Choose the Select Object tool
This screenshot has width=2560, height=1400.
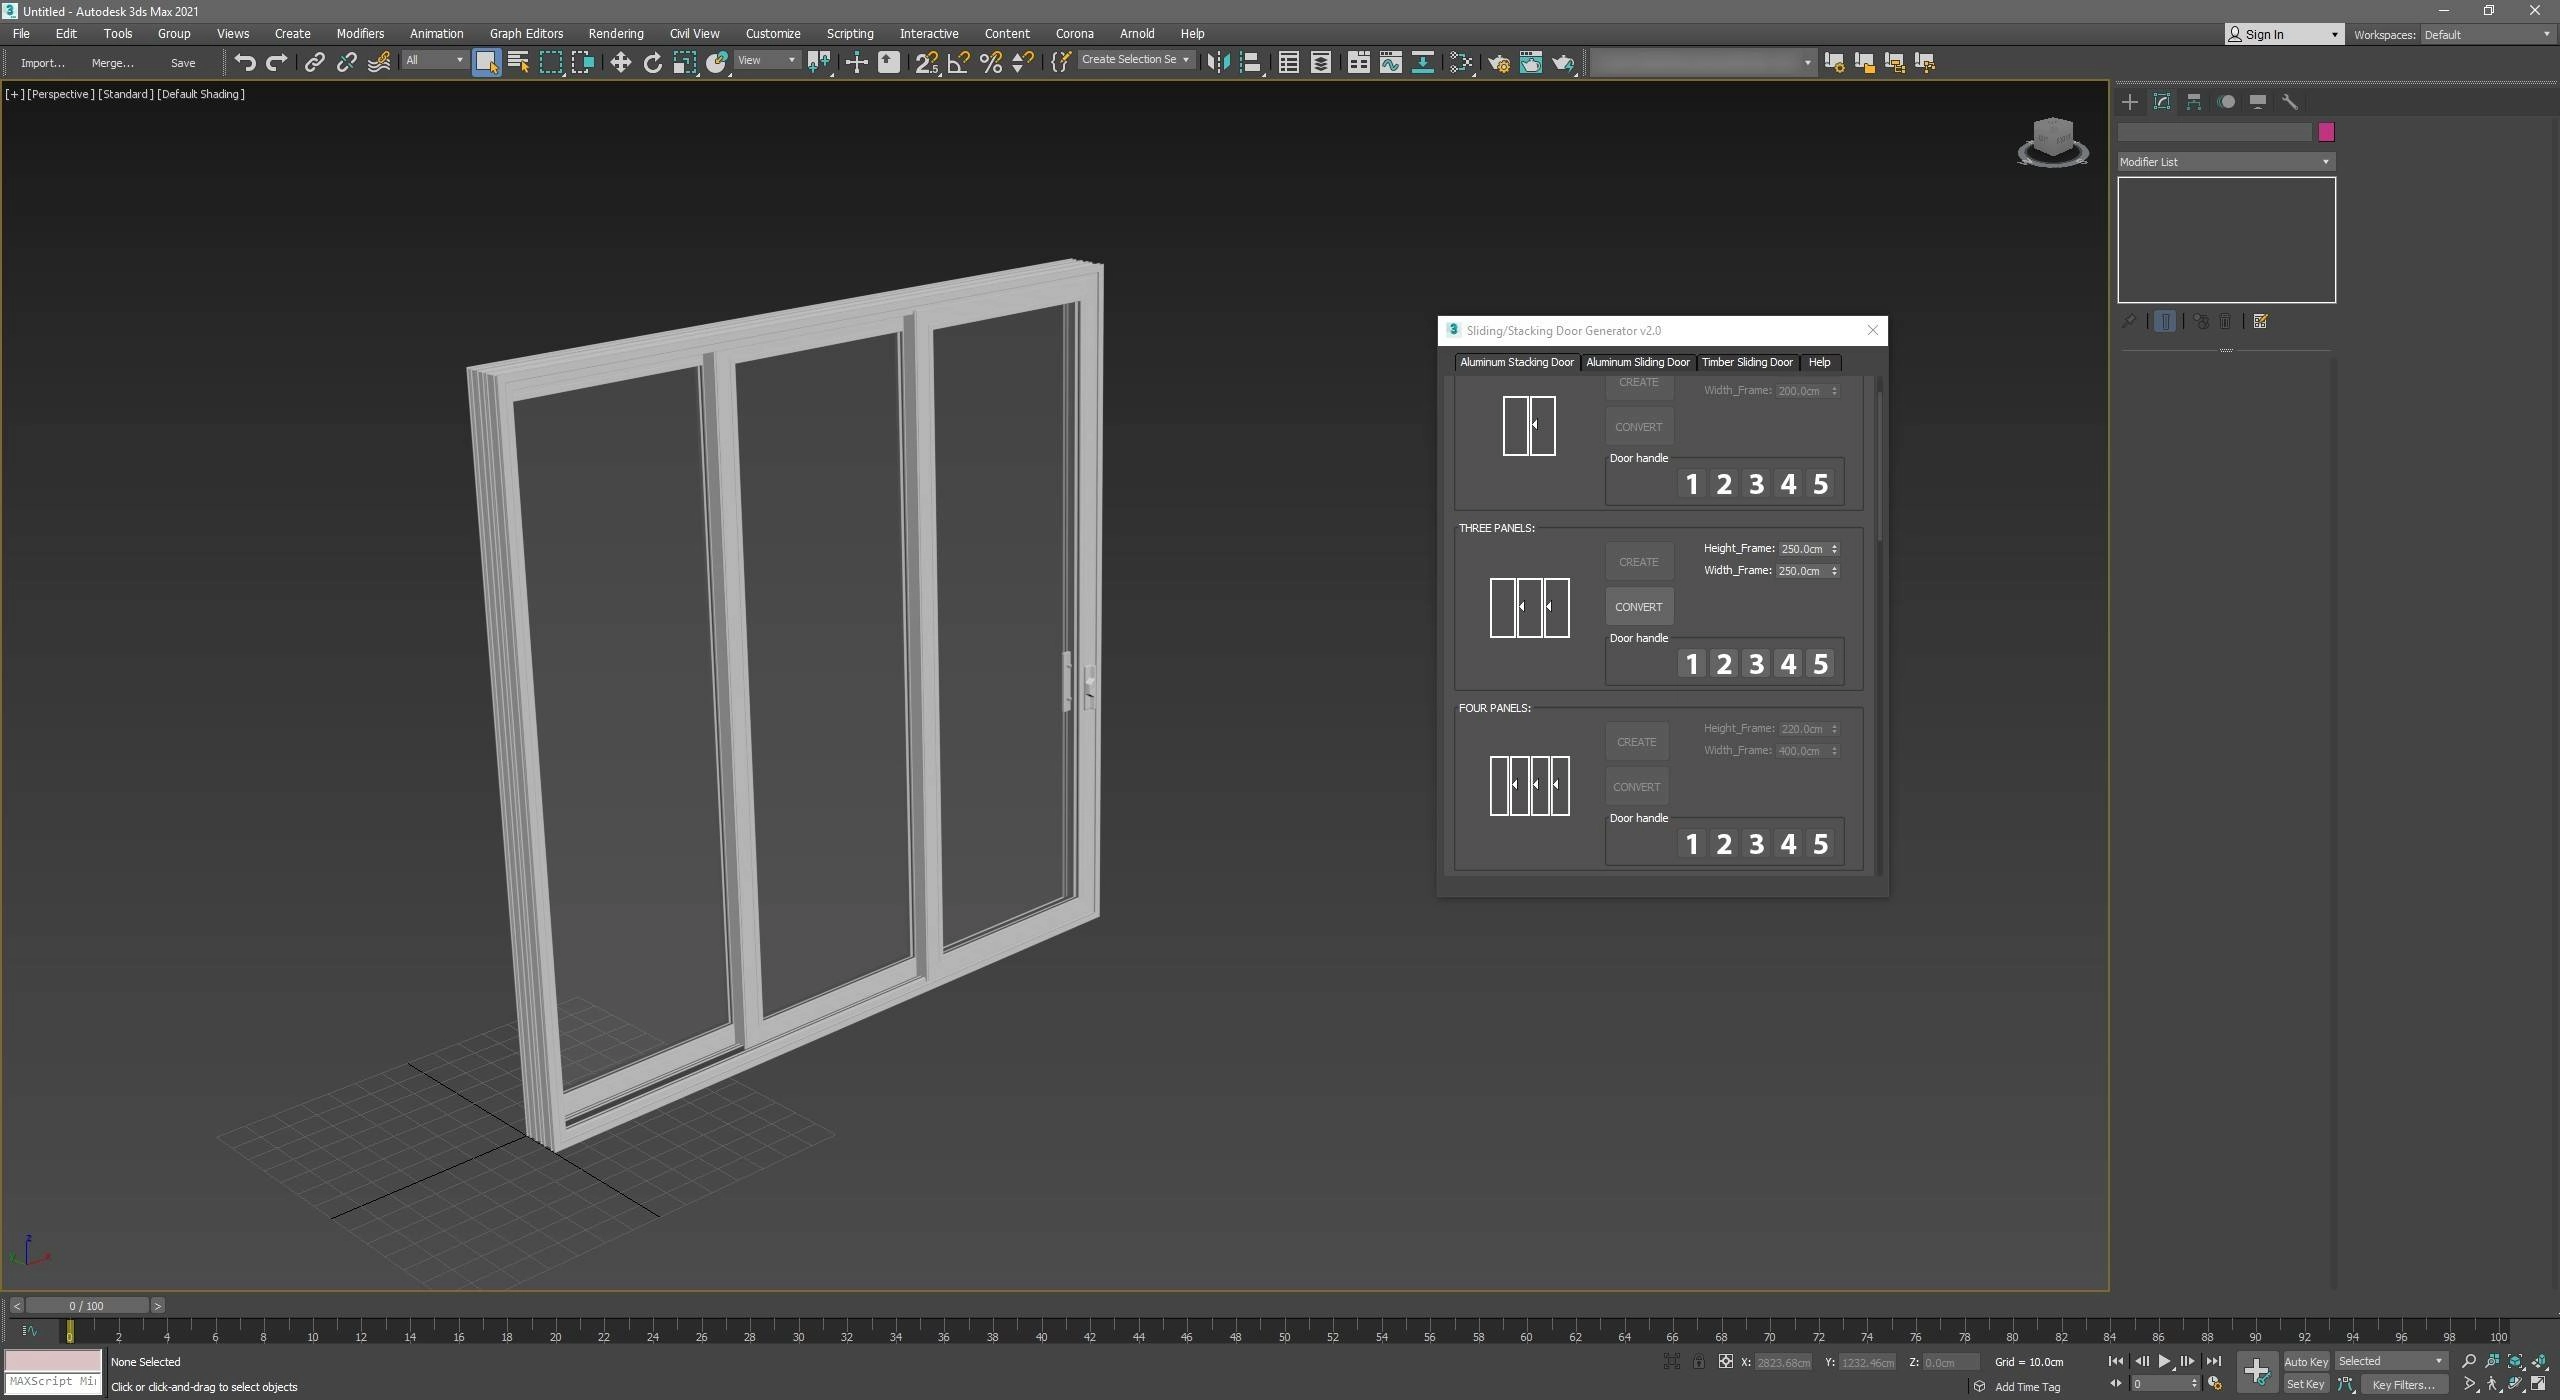coord(487,62)
